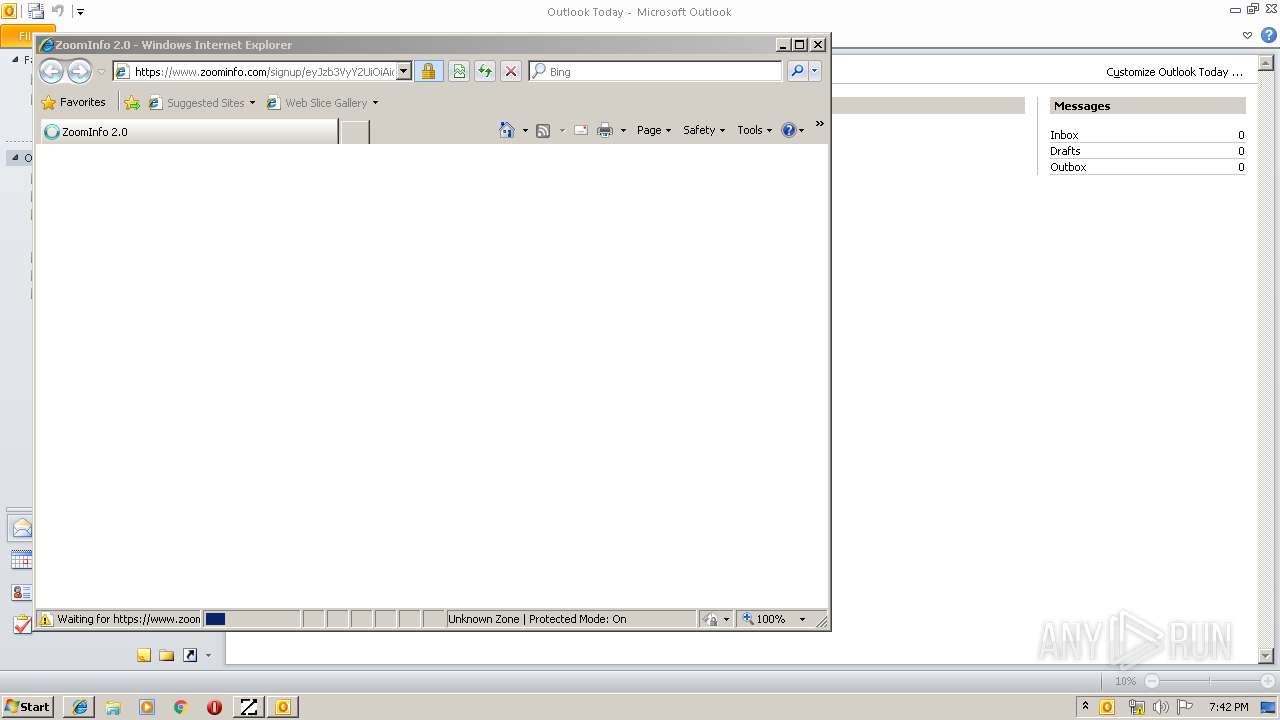Viewport: 1280px width, 720px height.
Task: Open Drafts in Outlook Messages
Action: tap(1065, 151)
